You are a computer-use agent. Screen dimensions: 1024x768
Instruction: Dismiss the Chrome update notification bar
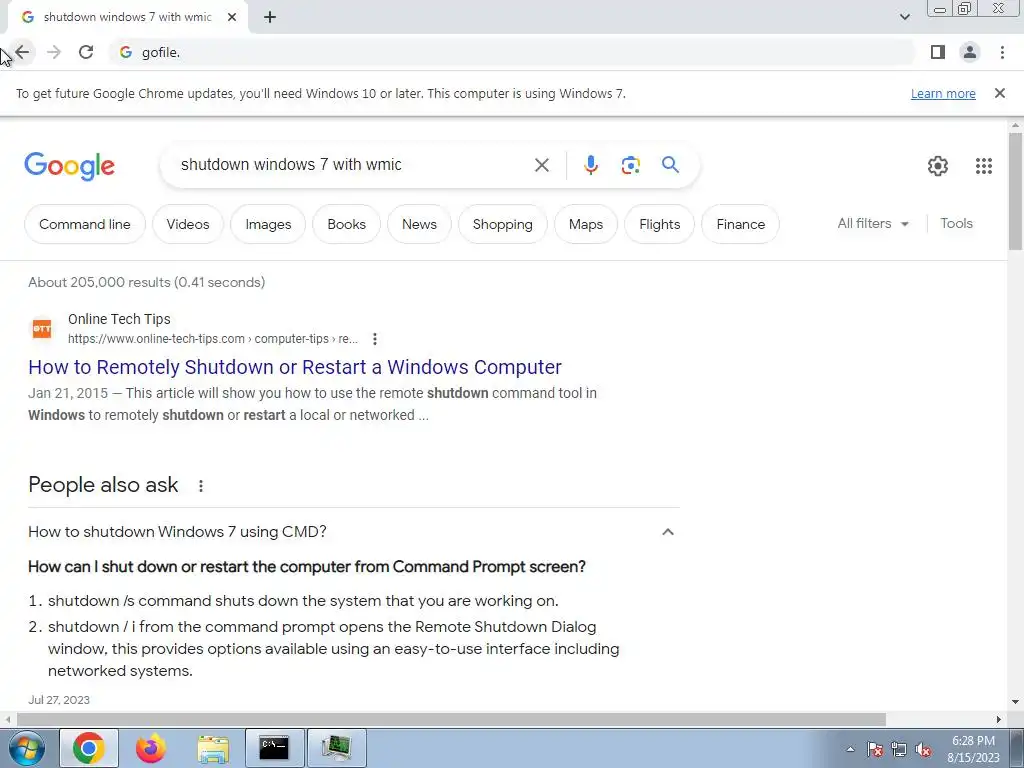pos(1000,93)
